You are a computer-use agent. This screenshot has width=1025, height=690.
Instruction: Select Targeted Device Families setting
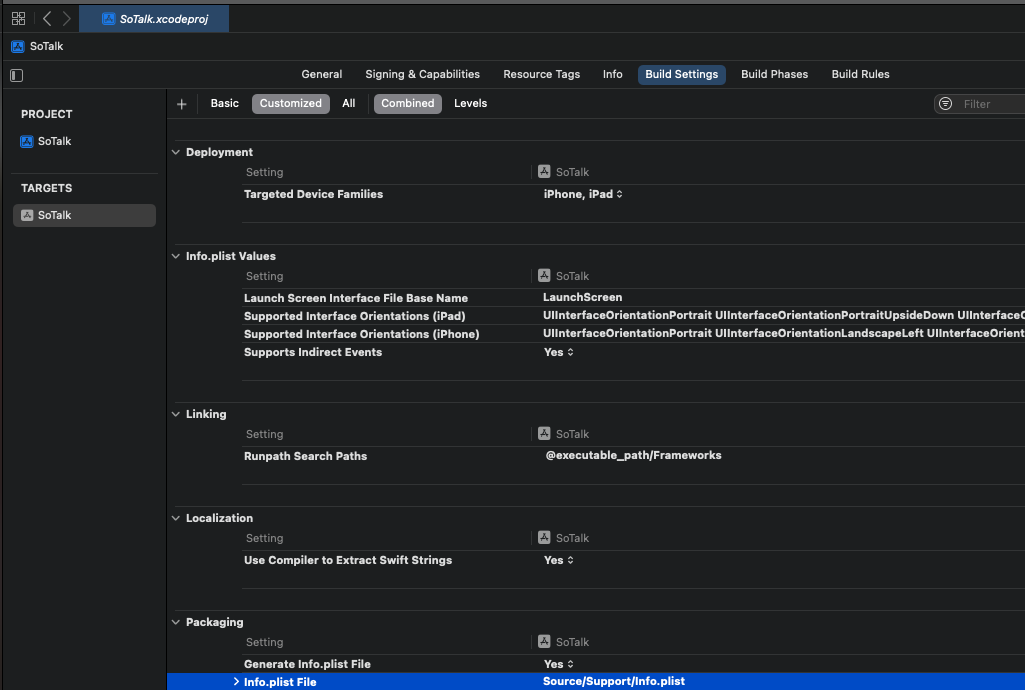click(x=313, y=194)
